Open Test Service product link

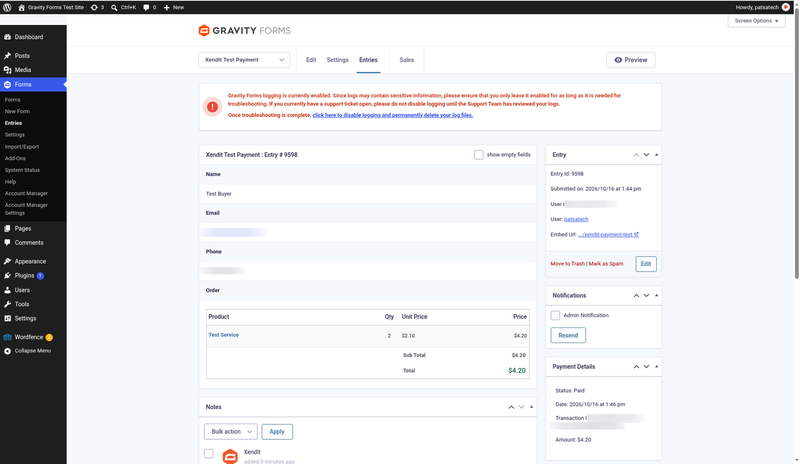coord(223,335)
